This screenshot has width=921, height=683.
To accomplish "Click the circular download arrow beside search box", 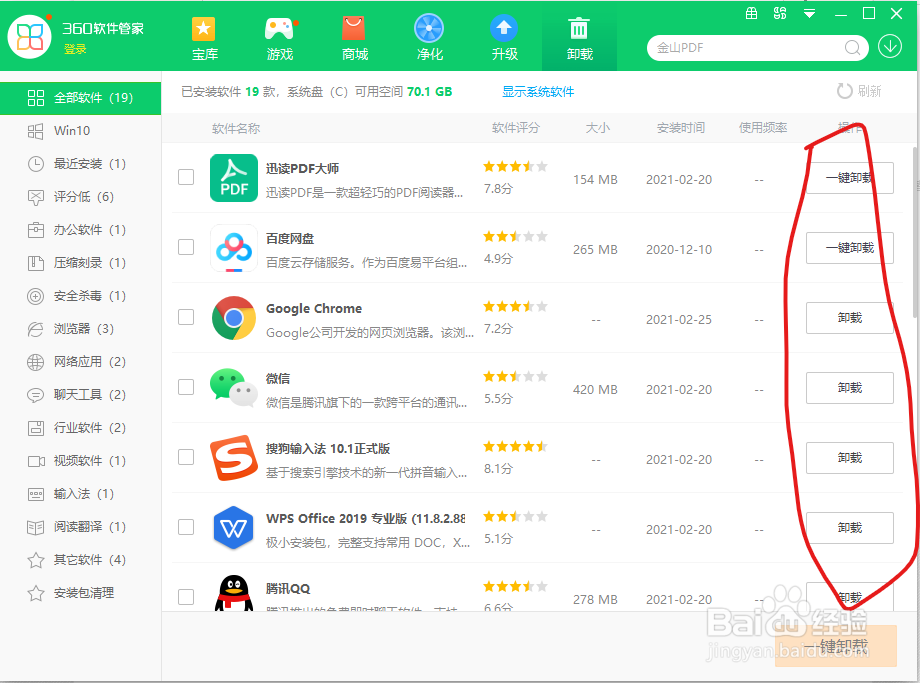I will pos(889,47).
